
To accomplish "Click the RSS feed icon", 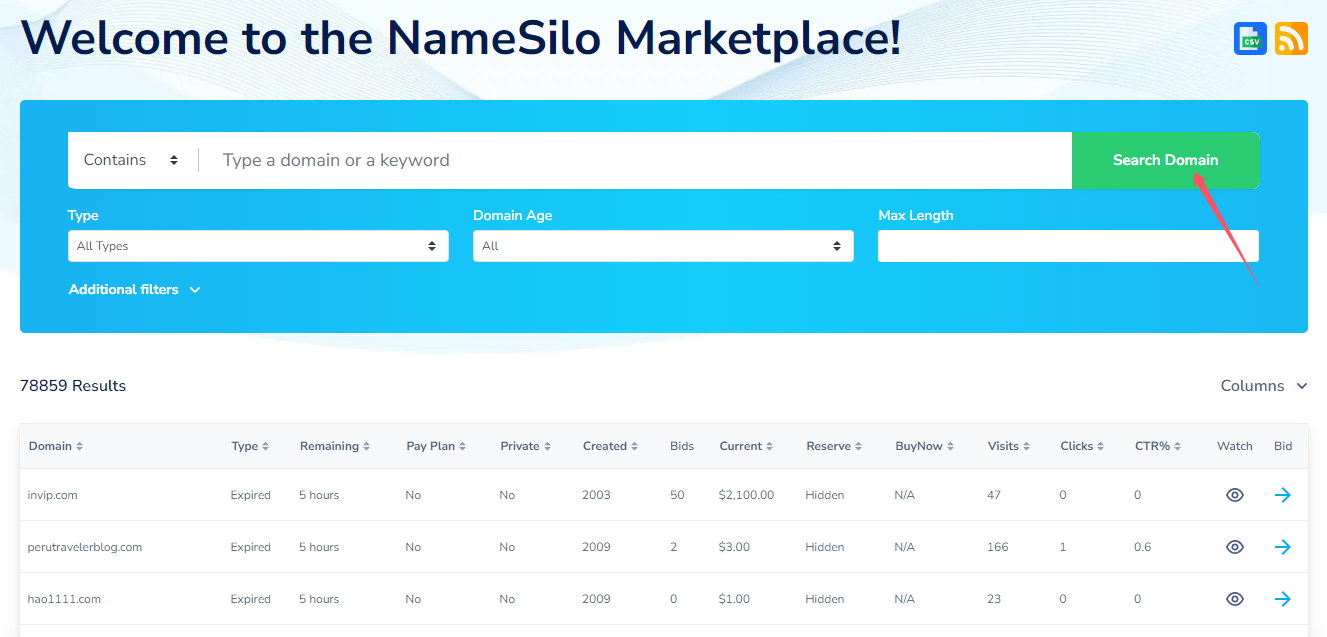I will coord(1291,38).
